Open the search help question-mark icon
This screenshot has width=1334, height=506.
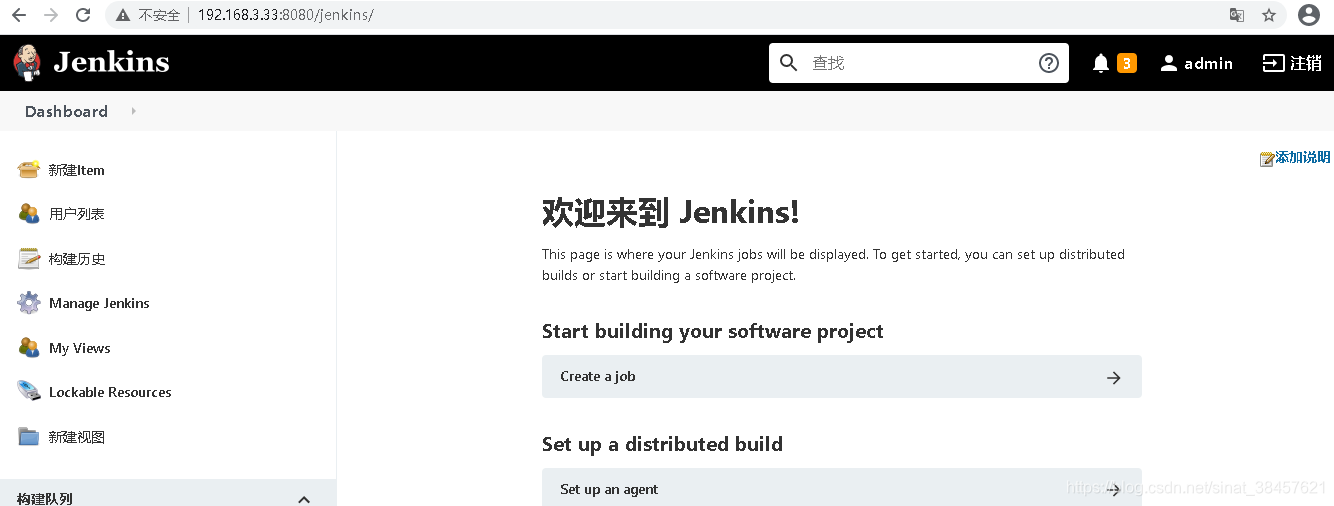1049,63
